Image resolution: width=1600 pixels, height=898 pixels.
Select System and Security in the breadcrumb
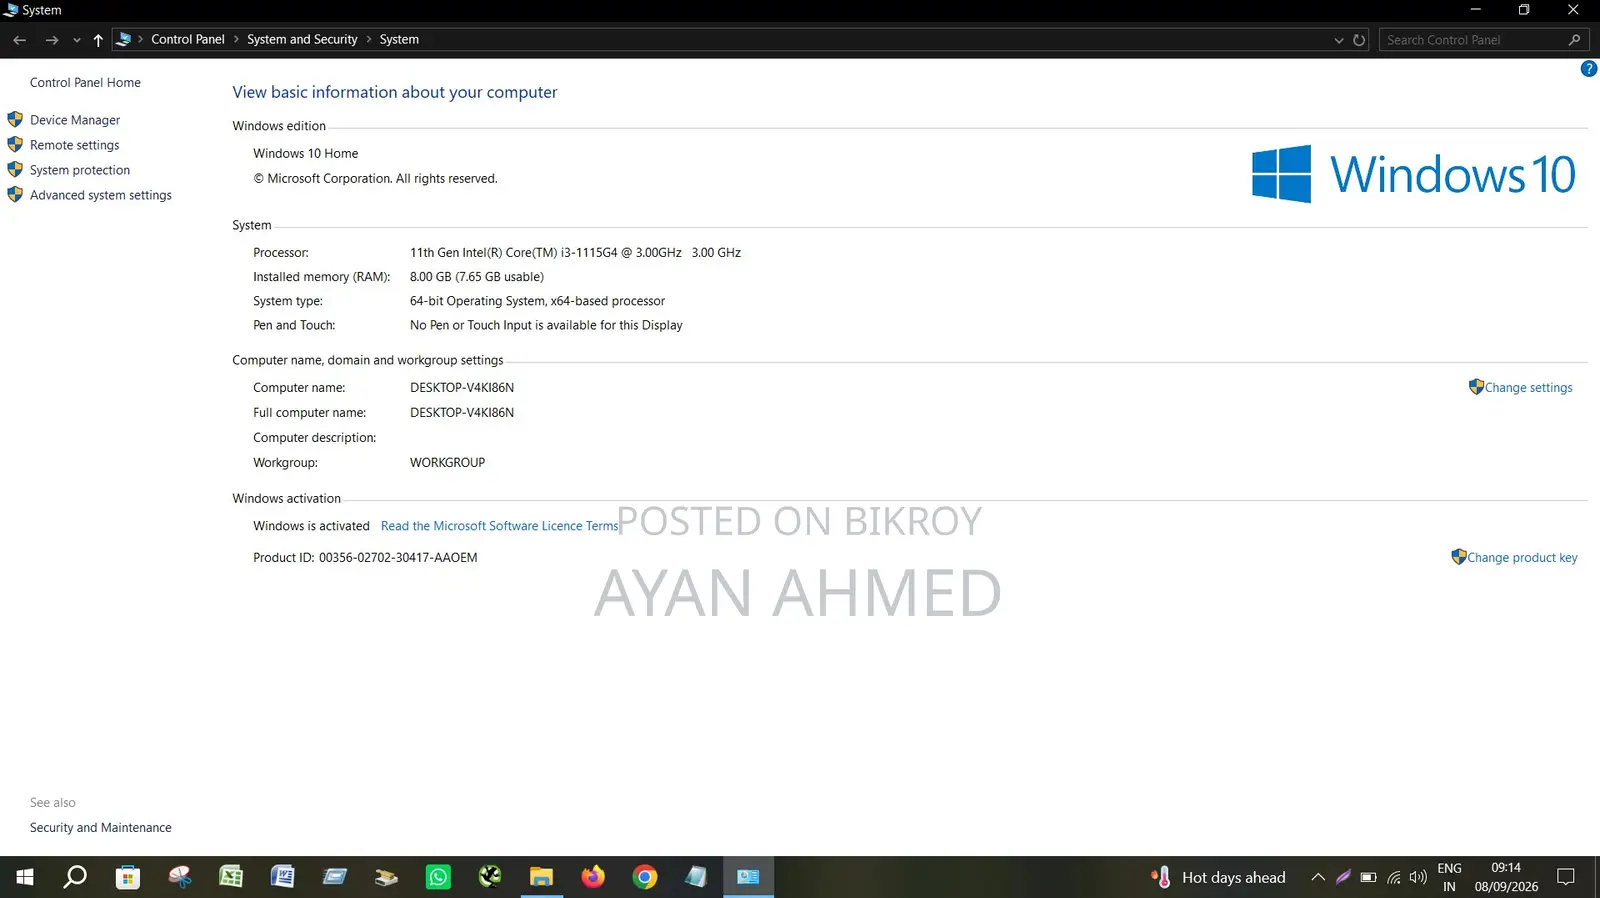(302, 40)
